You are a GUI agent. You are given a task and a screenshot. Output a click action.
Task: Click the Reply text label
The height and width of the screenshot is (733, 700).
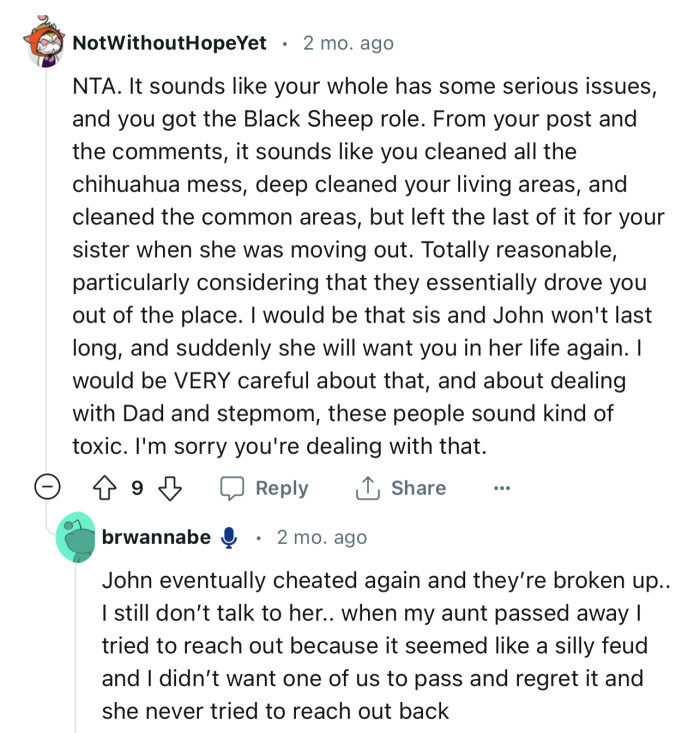click(x=281, y=488)
